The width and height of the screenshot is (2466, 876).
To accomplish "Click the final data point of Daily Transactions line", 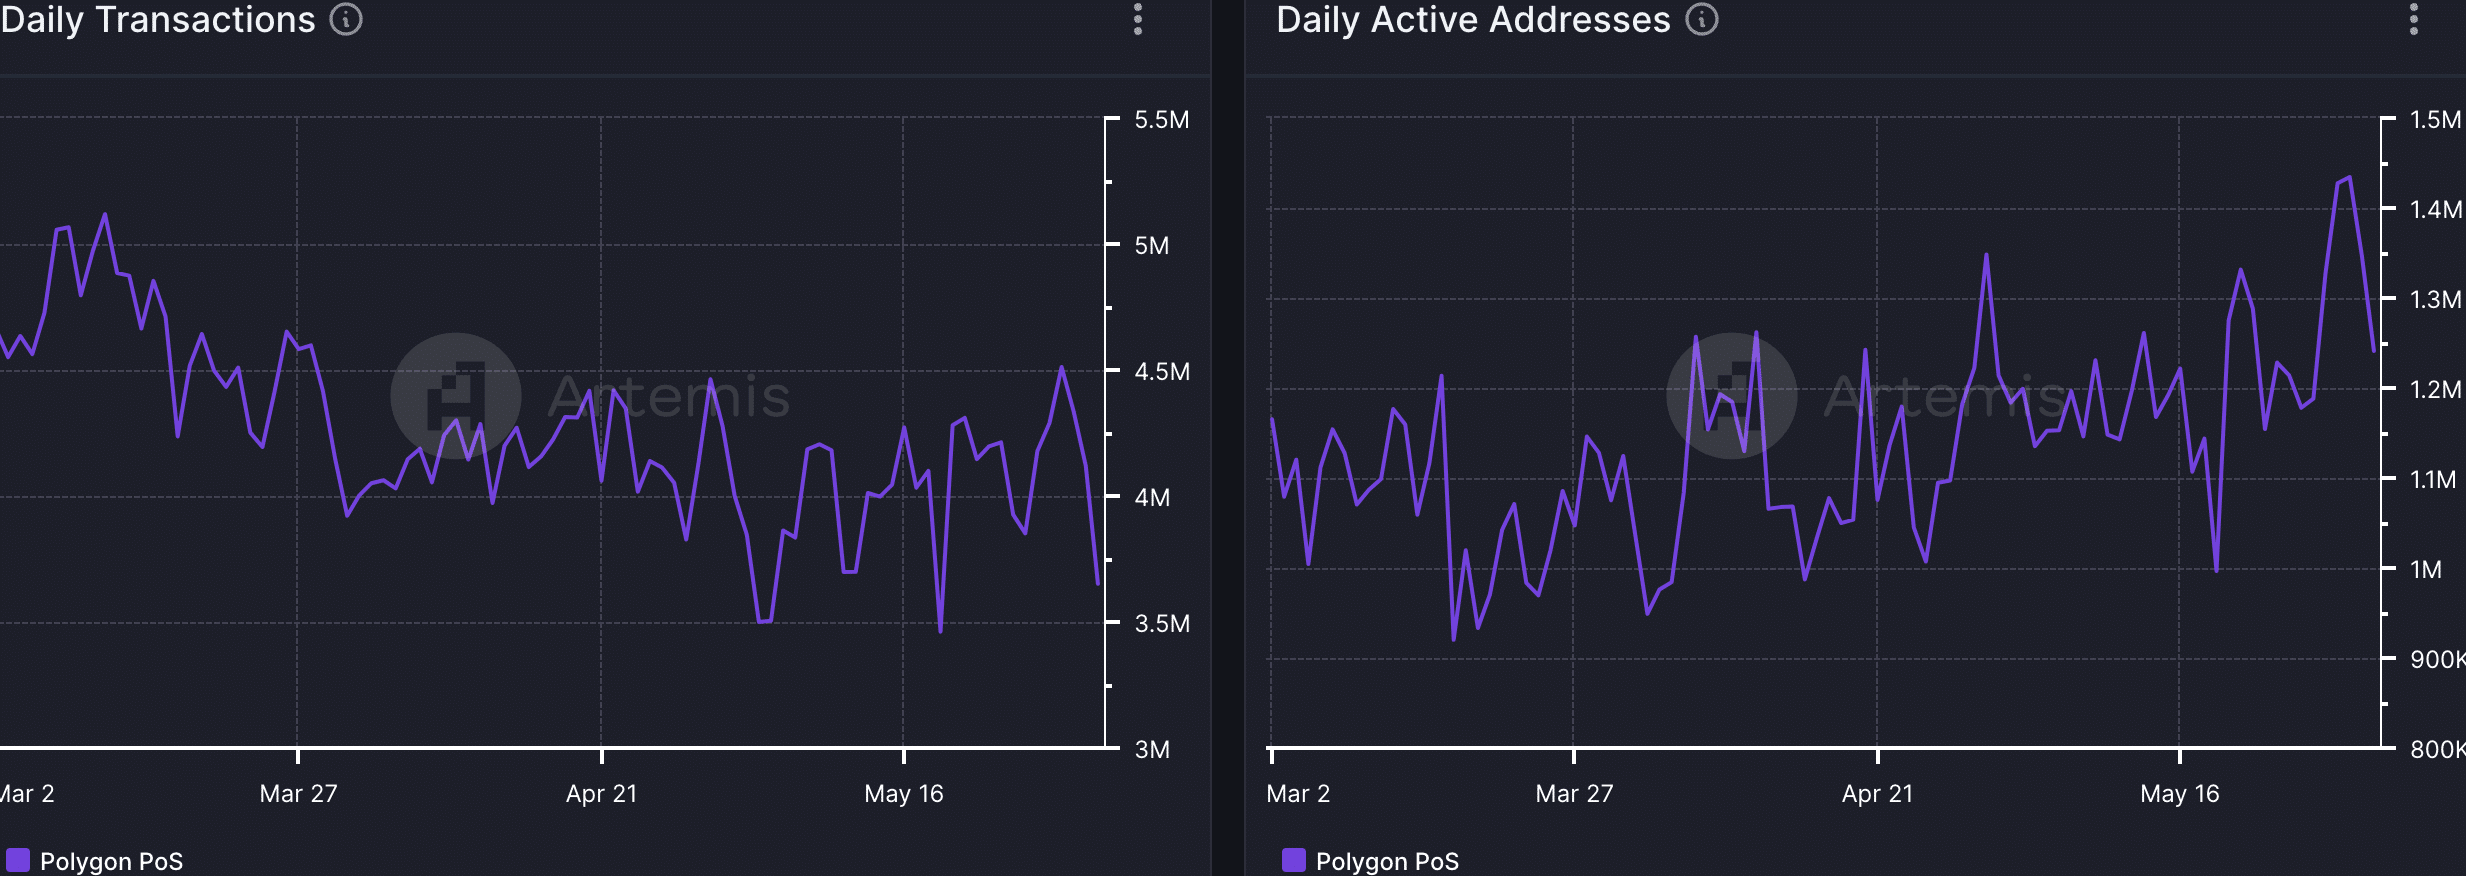I will 1097,583.
